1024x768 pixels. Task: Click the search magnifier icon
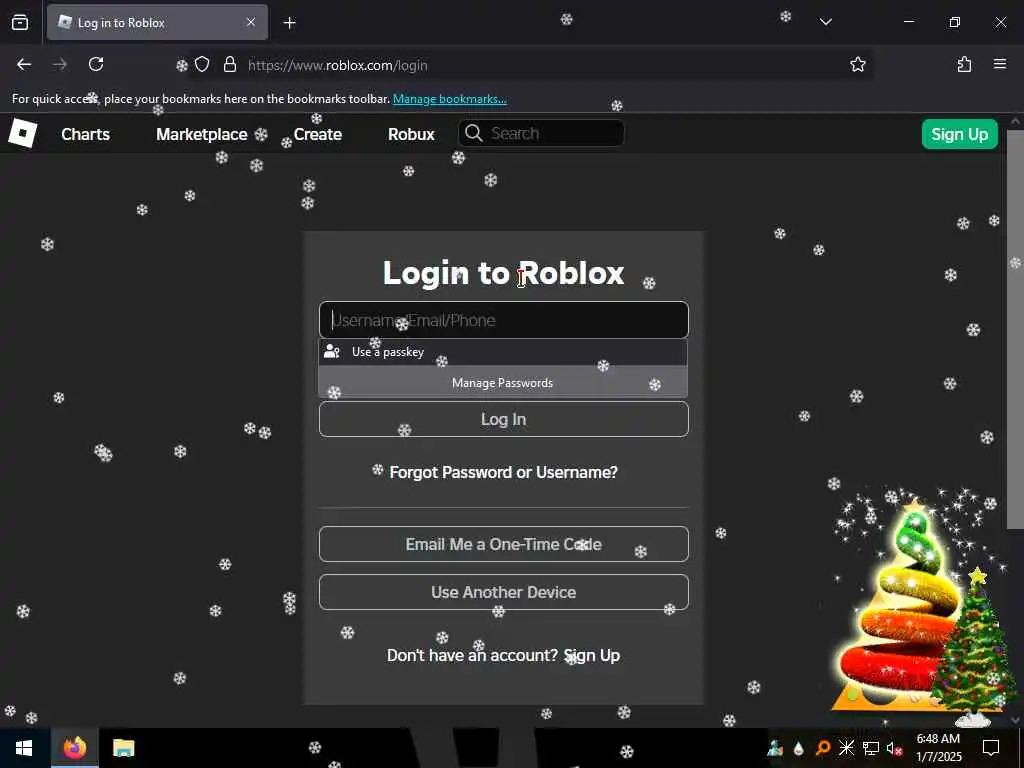473,133
